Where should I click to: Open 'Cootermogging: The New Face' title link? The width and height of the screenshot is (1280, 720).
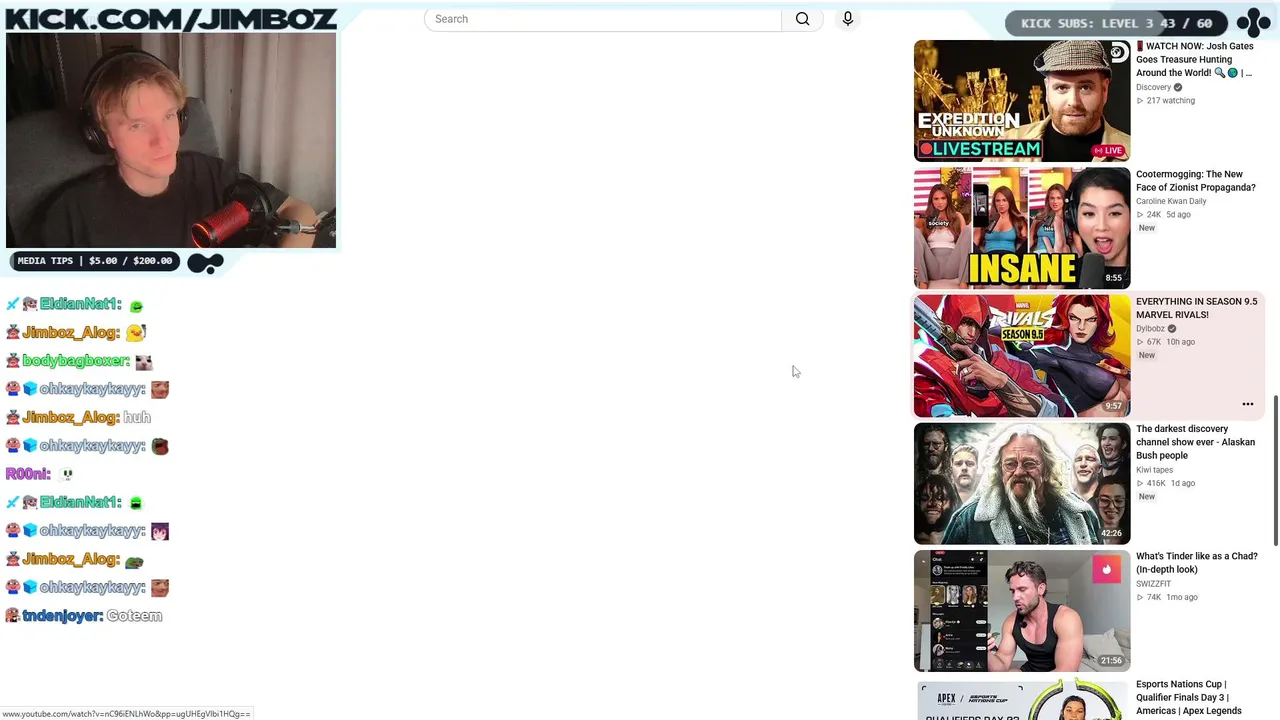pos(1196,181)
